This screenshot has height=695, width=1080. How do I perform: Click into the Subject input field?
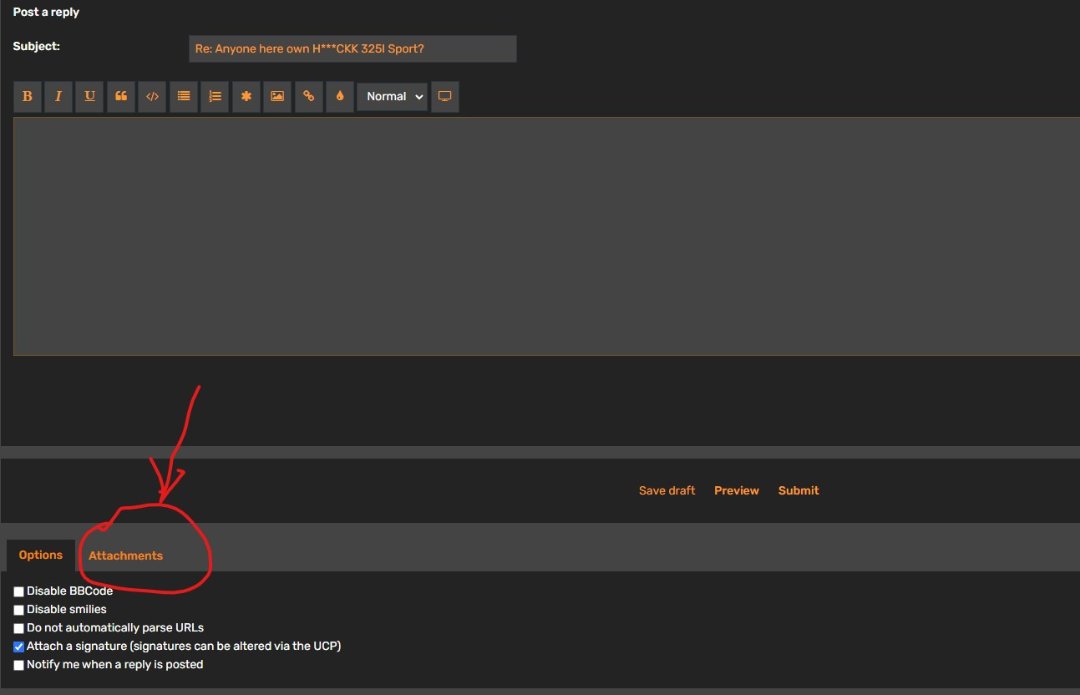tap(352, 49)
